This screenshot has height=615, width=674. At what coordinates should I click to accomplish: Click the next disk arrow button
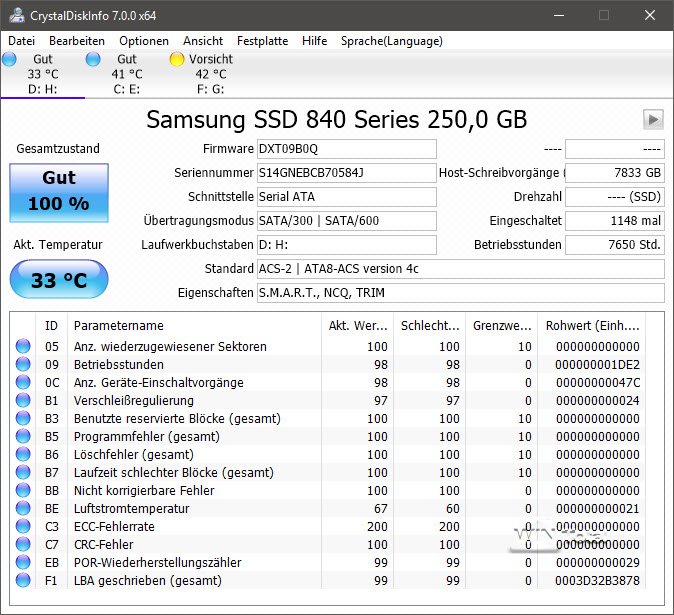653,120
